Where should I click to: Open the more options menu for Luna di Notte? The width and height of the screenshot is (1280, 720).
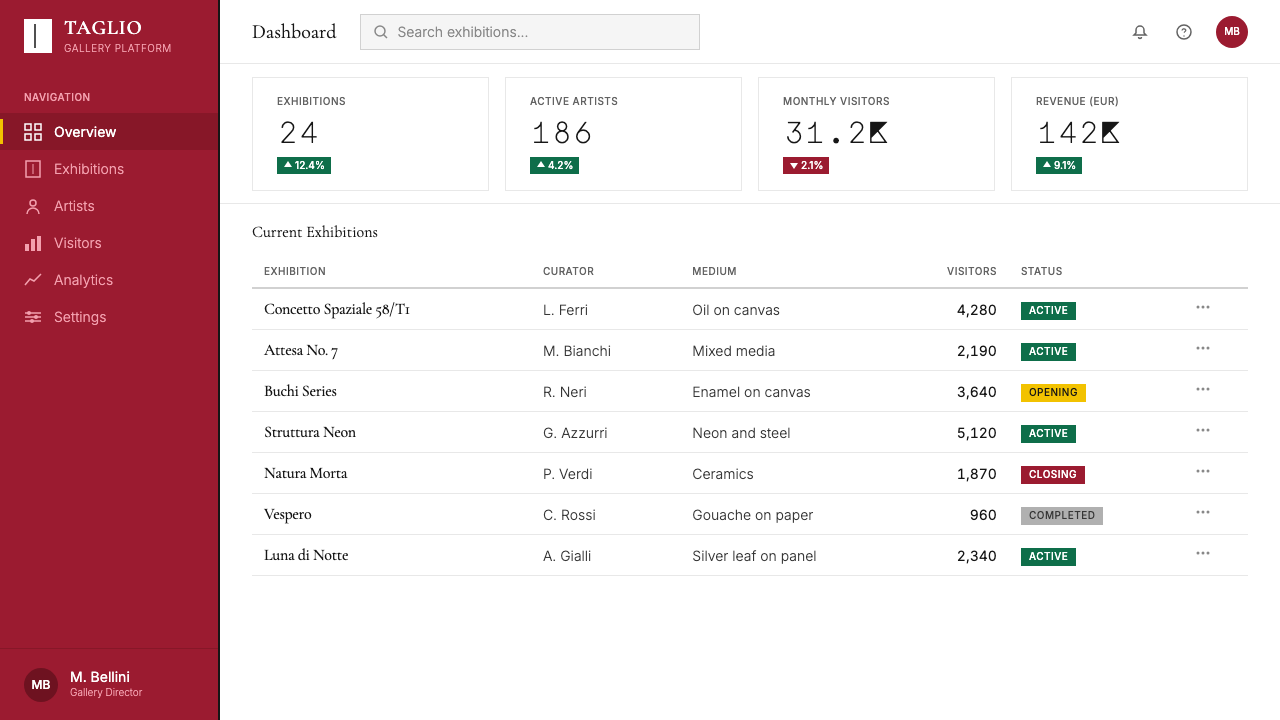(1203, 554)
